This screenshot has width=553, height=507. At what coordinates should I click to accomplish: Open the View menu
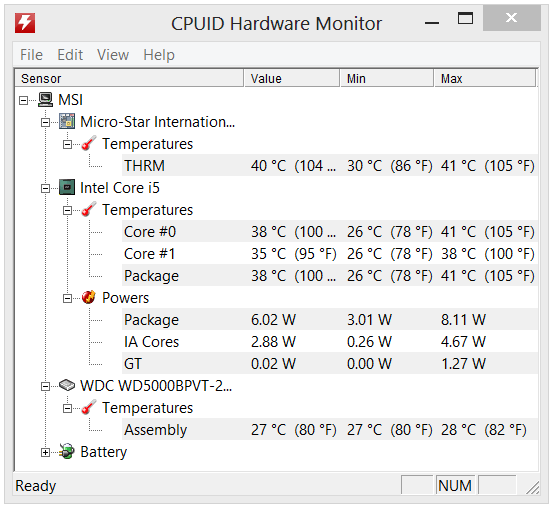113,55
